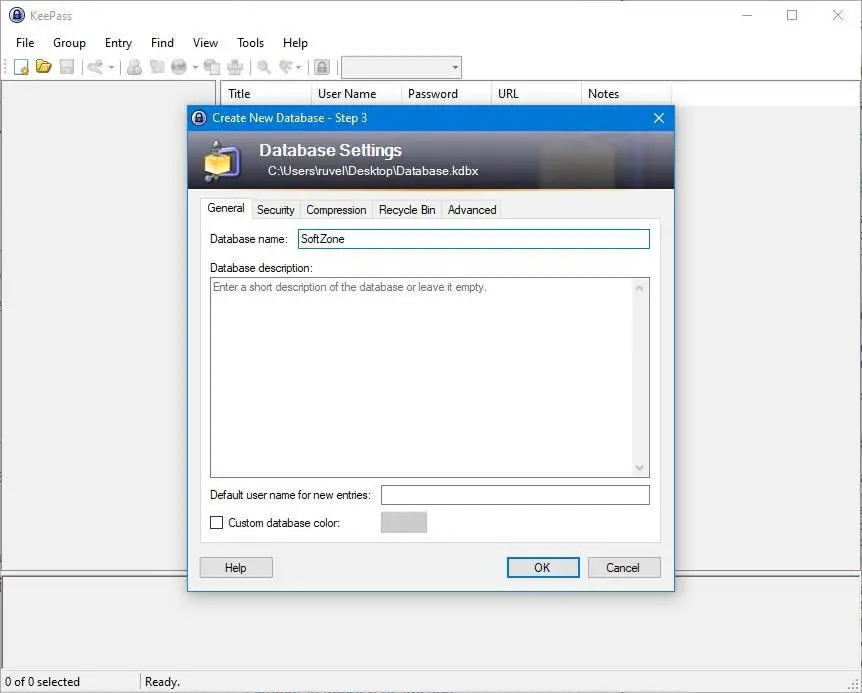
Task: Click the Notes column header
Action: (x=626, y=93)
